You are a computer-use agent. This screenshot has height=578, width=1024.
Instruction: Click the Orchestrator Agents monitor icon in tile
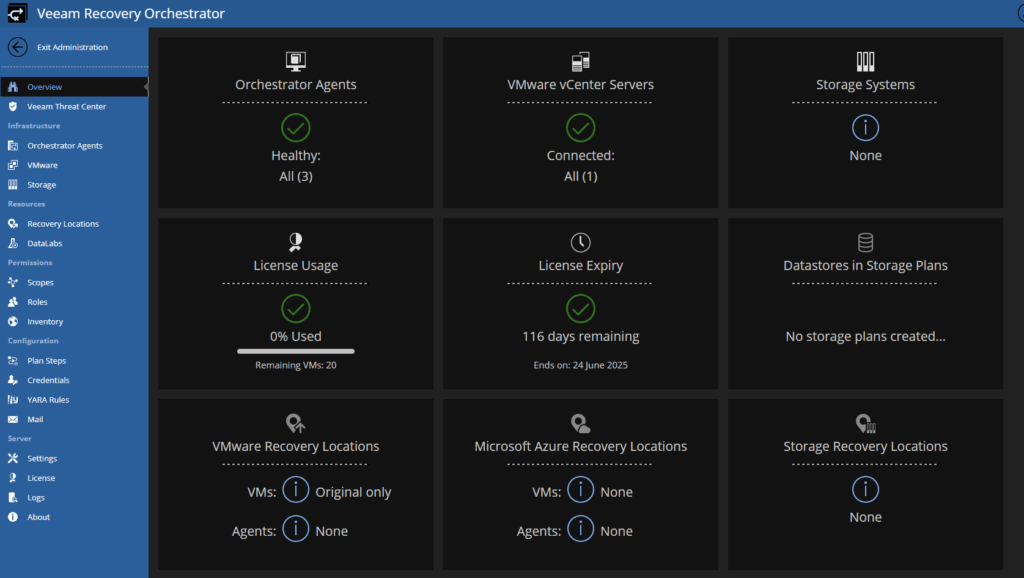pos(296,61)
